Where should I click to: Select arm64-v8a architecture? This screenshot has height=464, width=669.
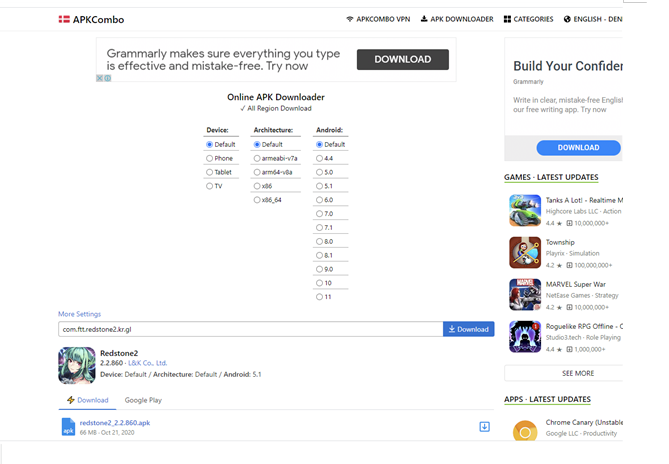(257, 172)
